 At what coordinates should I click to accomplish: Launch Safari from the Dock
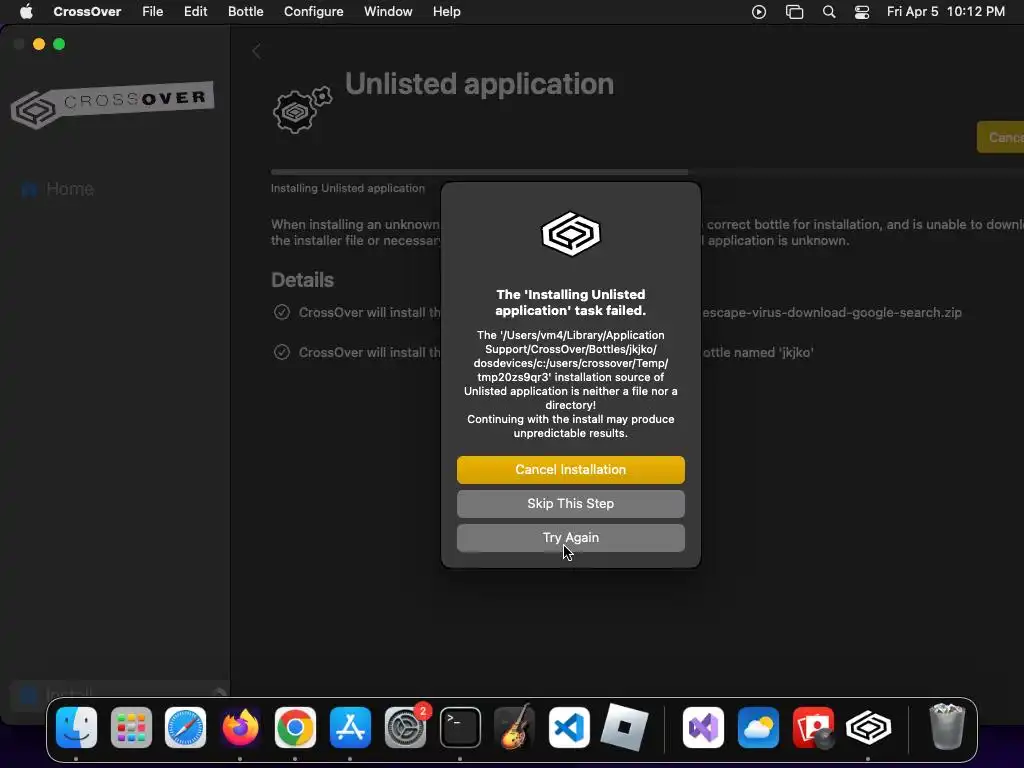[185, 727]
